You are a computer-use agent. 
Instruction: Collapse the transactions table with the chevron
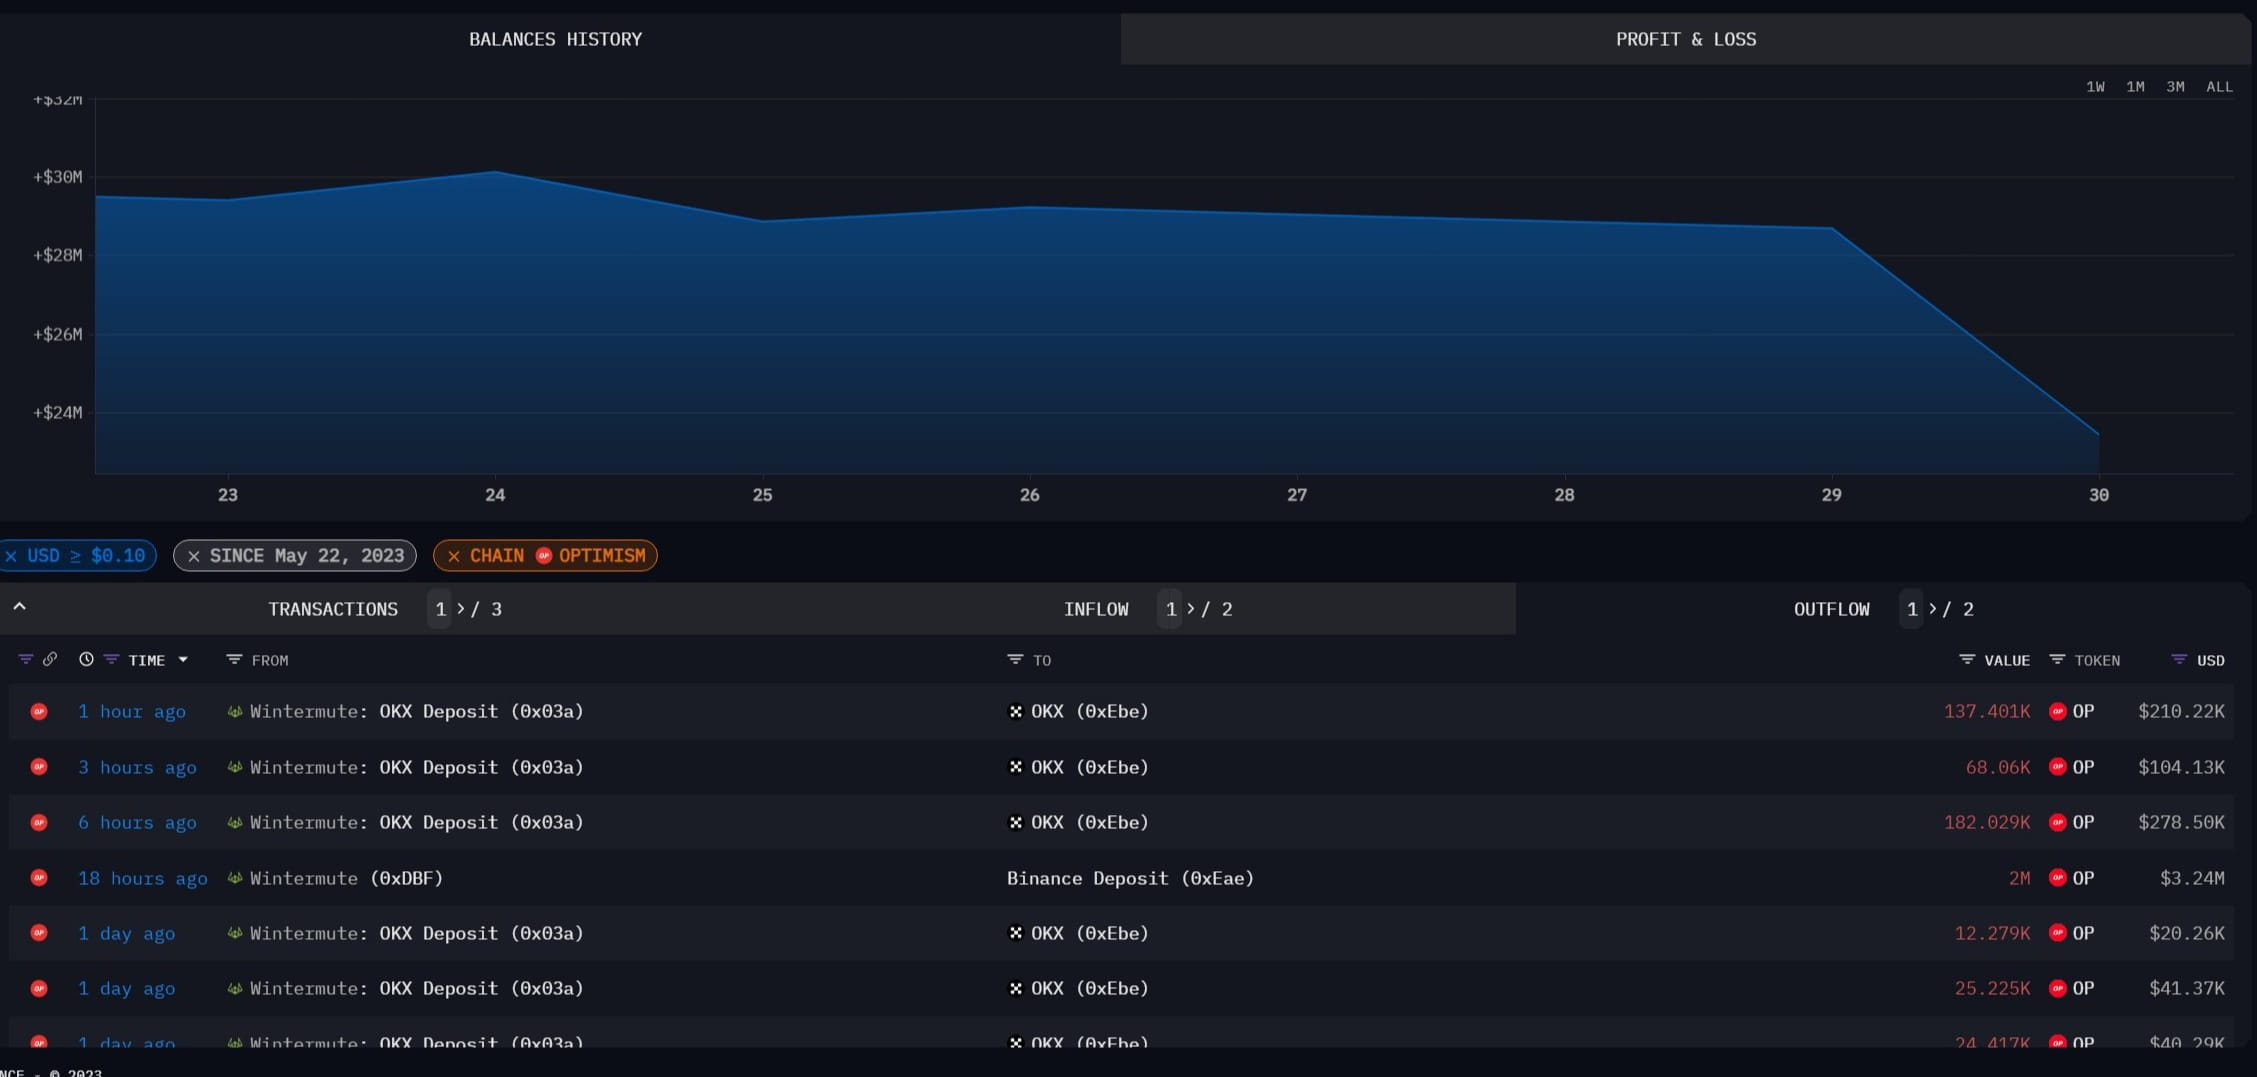coord(19,607)
